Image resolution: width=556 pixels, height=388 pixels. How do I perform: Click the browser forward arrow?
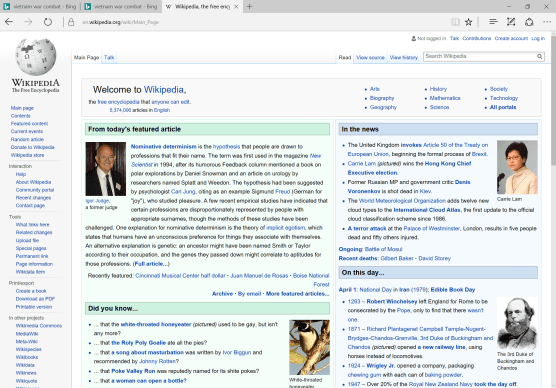pyautogui.click(x=28, y=22)
